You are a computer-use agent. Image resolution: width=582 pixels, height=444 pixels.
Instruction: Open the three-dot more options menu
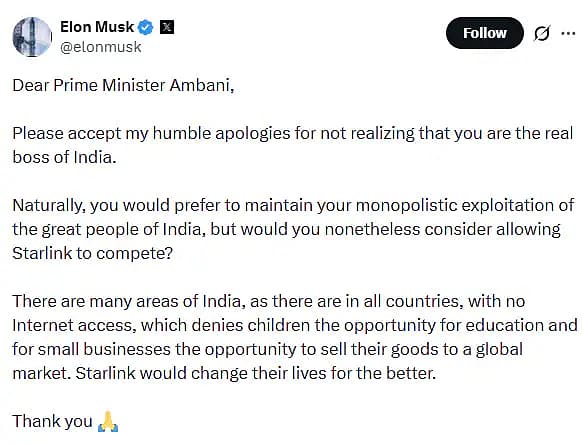pyautogui.click(x=568, y=33)
